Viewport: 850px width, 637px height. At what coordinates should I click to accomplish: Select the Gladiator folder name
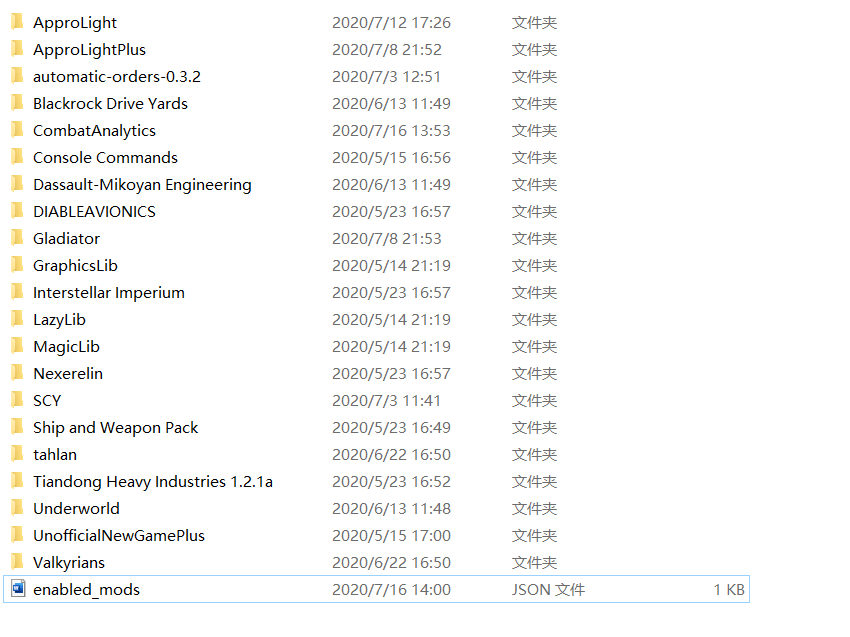66,238
